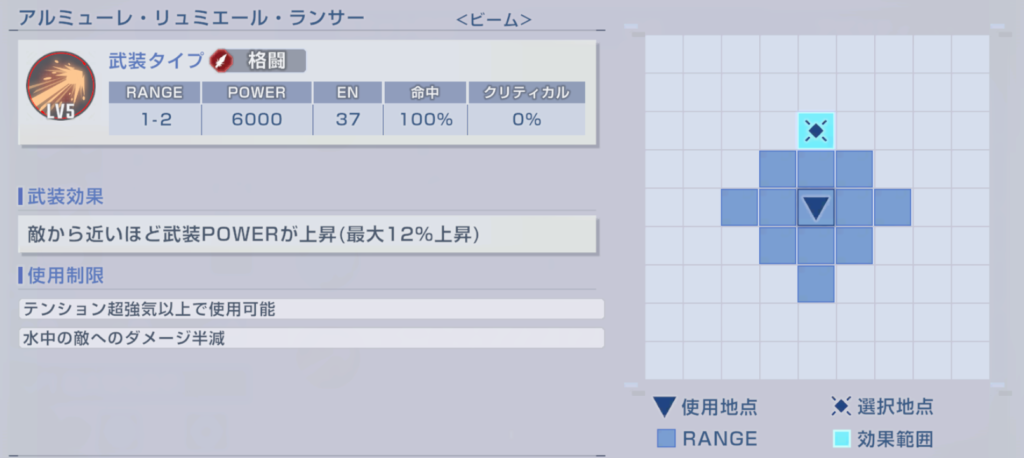Click the 水中 damage halved restriction row
Image resolution: width=1024 pixels, height=458 pixels.
pos(310,338)
